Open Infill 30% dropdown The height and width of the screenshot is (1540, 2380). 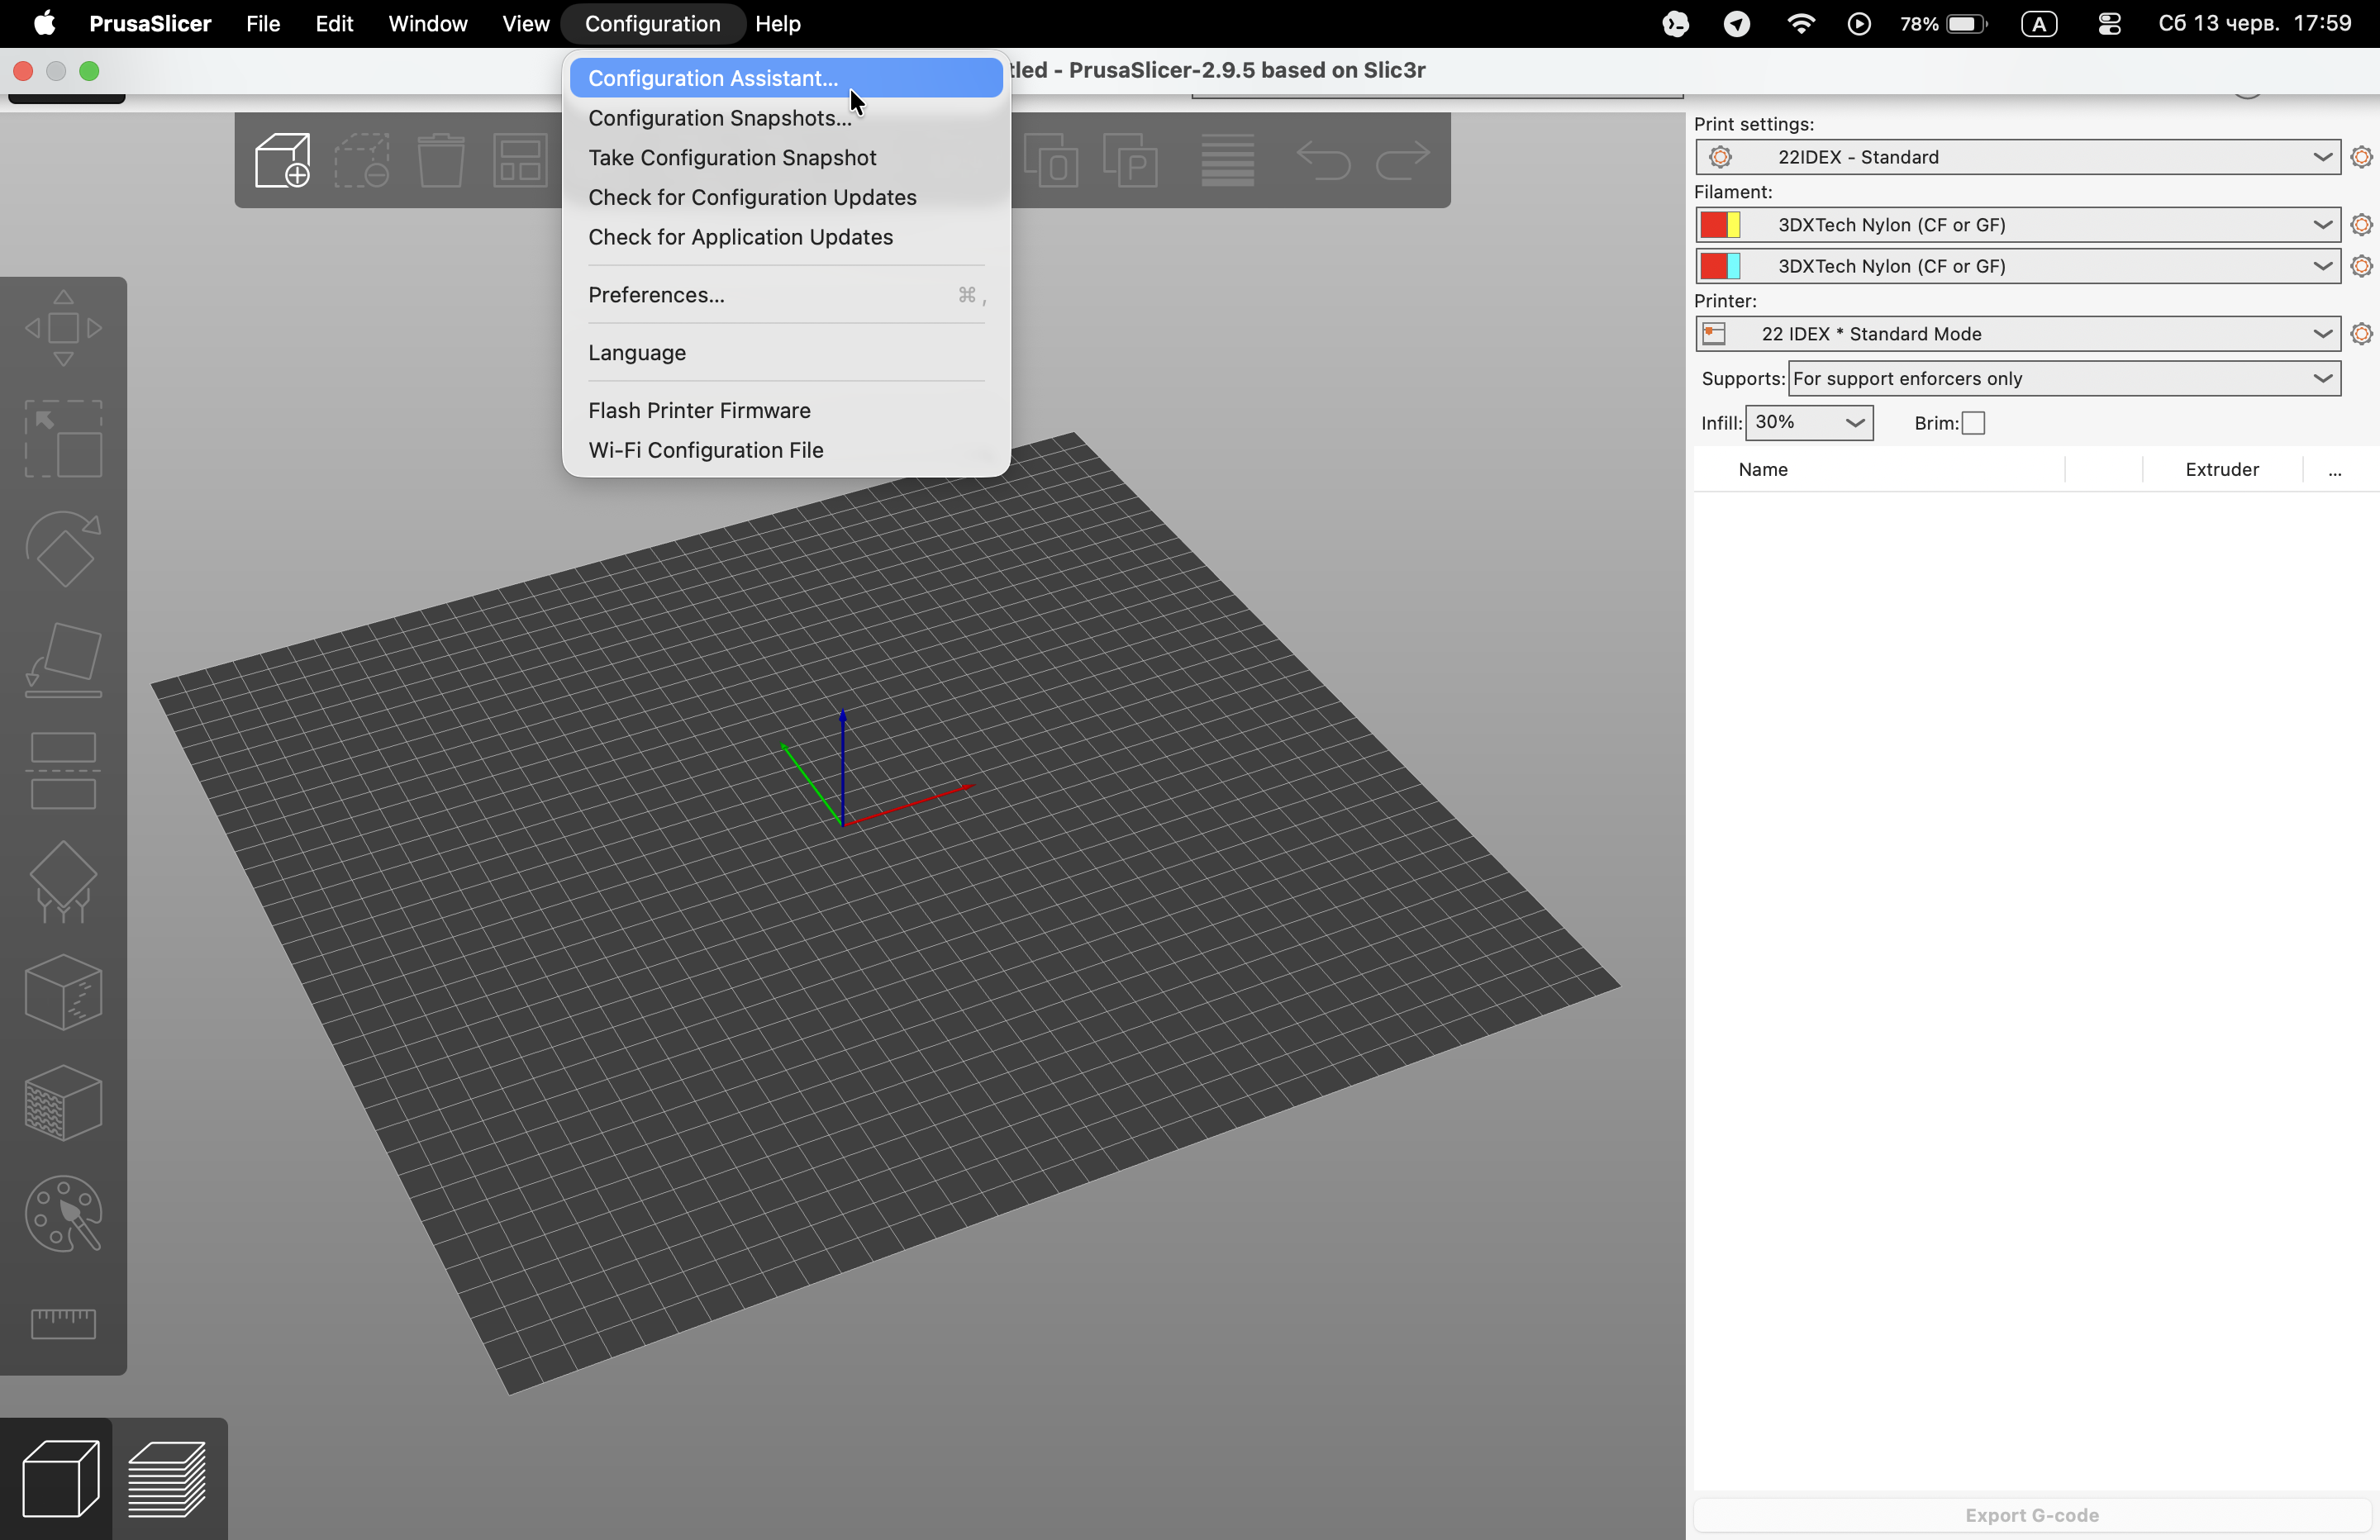1809,423
